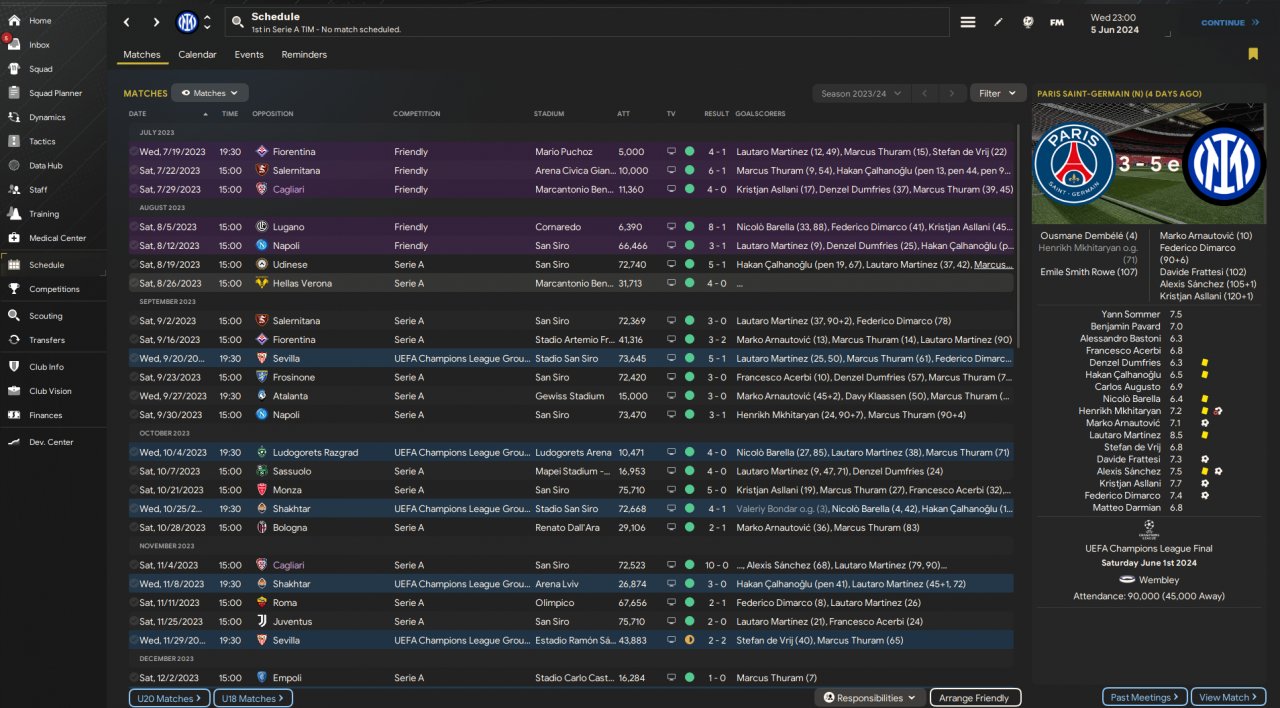This screenshot has width=1280, height=708.
Task: Open the Season 2023/24 dropdown
Action: tap(860, 93)
